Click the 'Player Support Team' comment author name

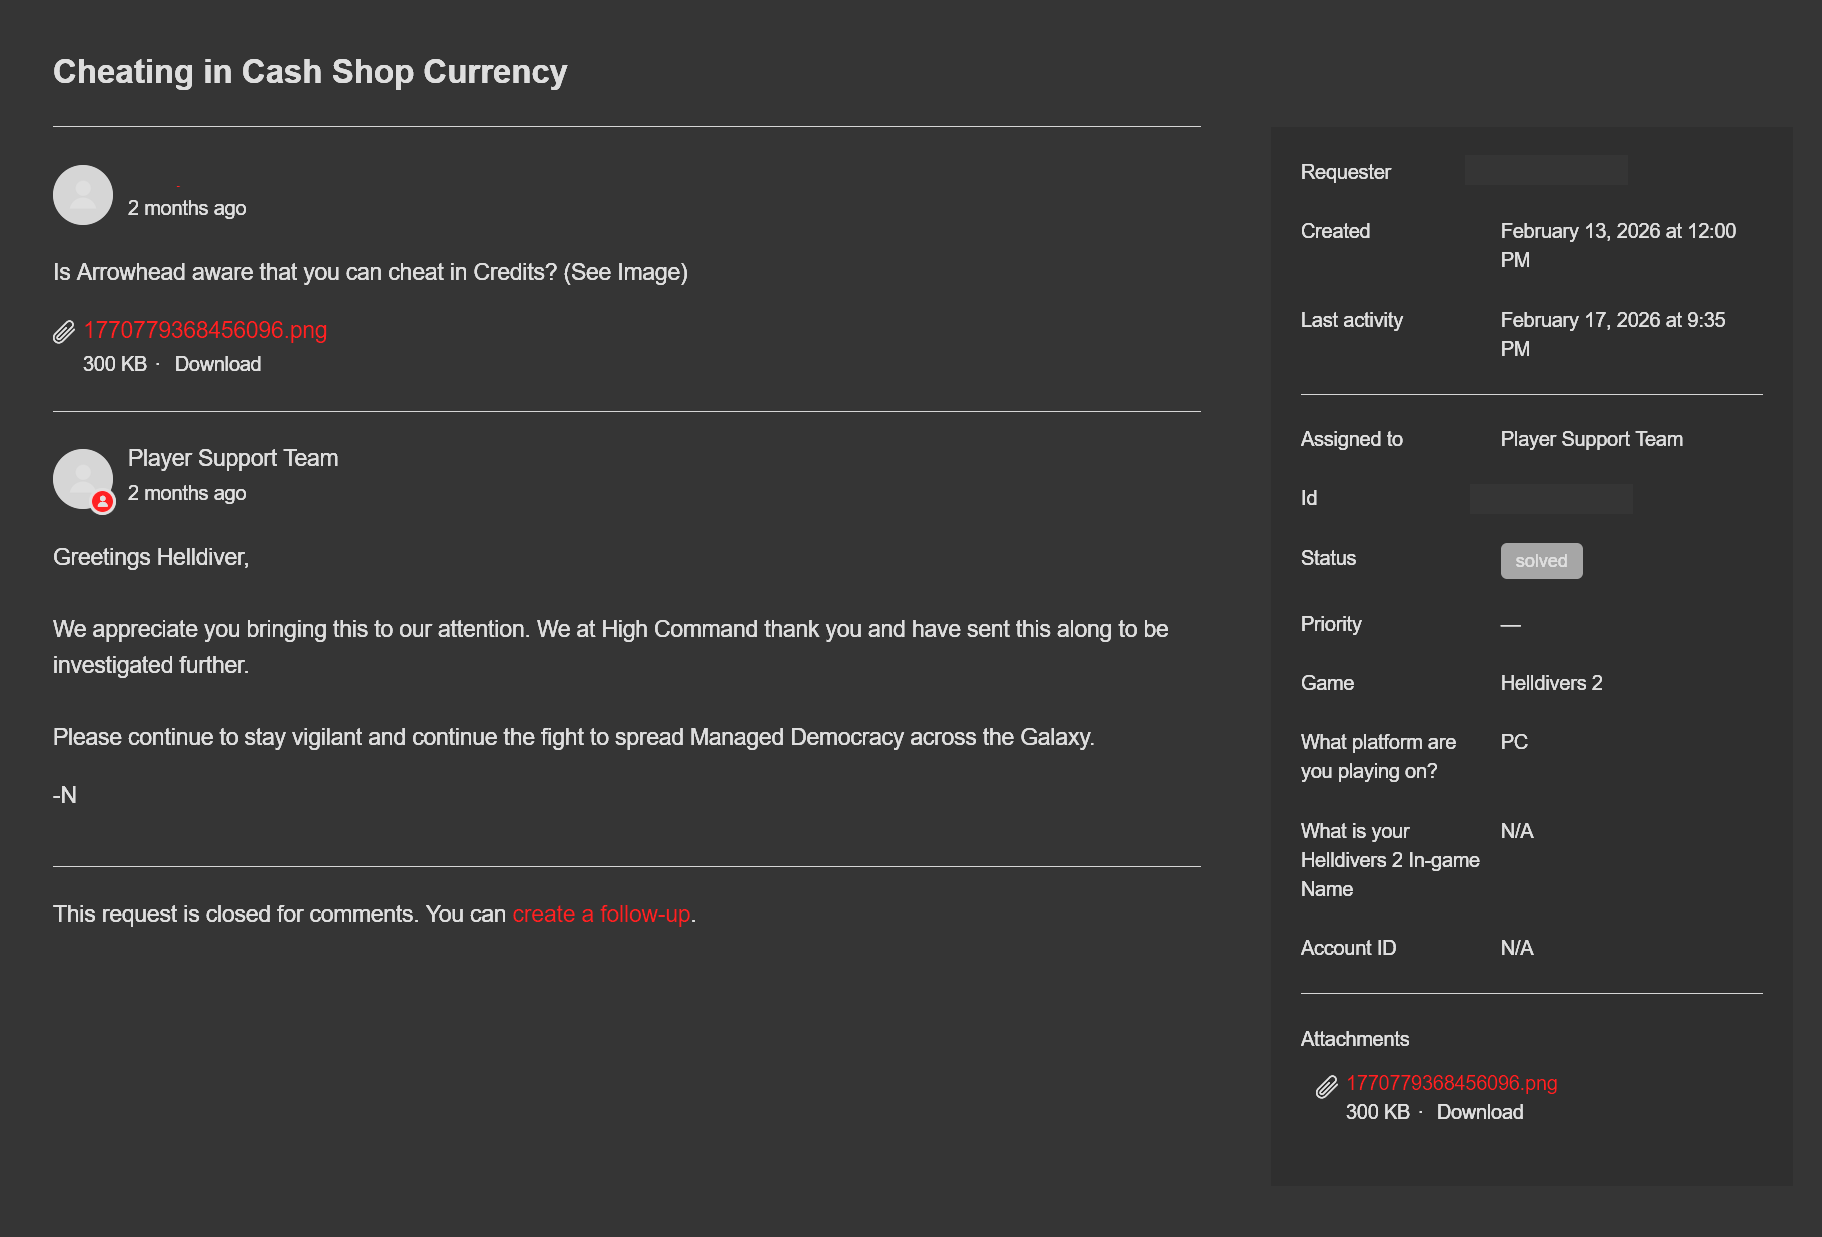point(233,458)
